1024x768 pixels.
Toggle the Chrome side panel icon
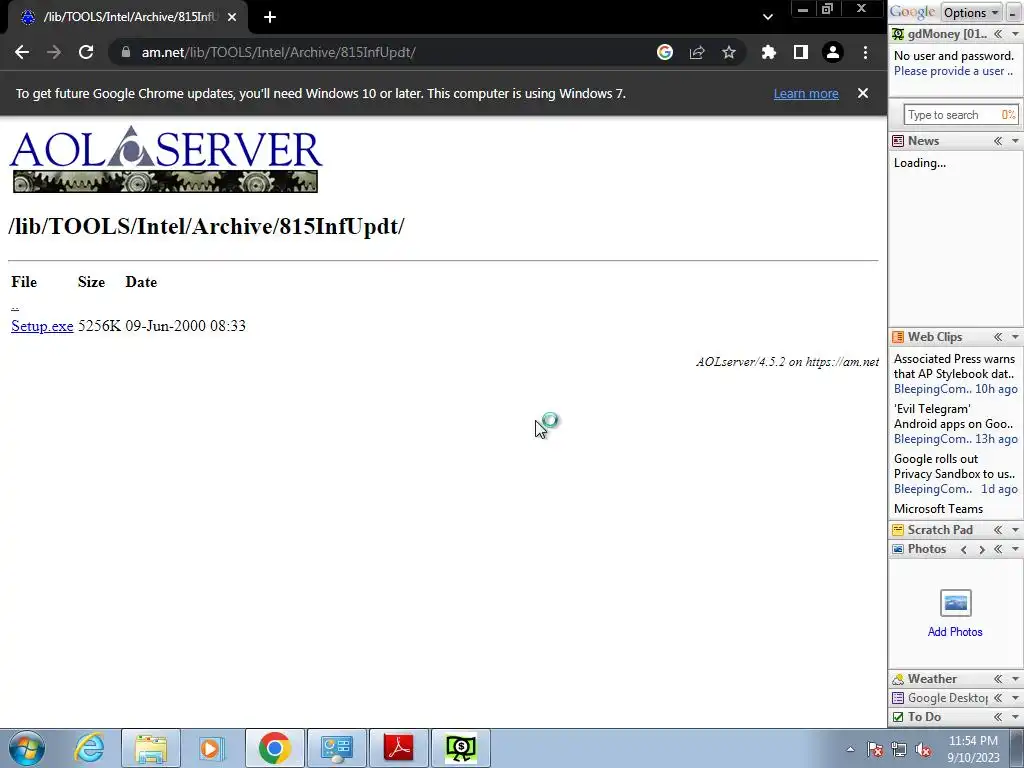pos(801,52)
